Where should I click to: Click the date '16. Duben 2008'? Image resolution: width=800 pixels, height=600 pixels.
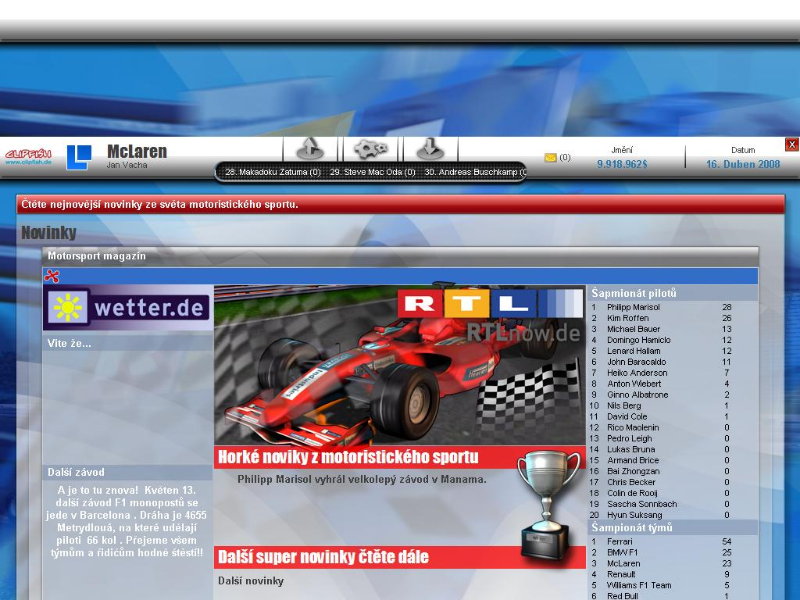(742, 164)
